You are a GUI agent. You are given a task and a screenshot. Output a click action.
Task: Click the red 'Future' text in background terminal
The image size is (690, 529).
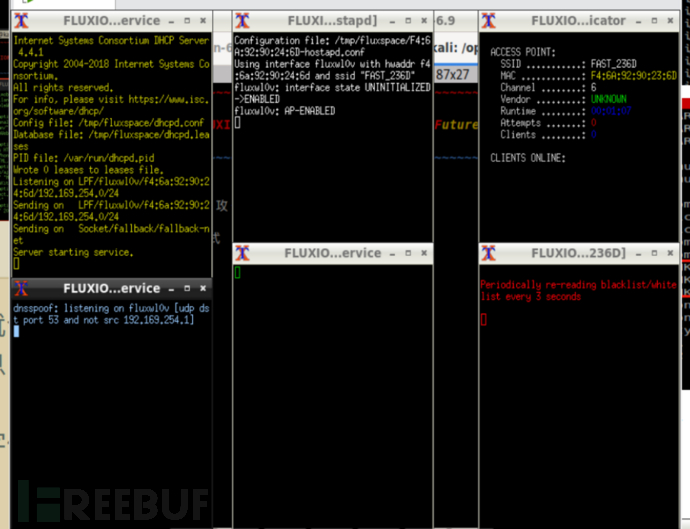(456, 125)
